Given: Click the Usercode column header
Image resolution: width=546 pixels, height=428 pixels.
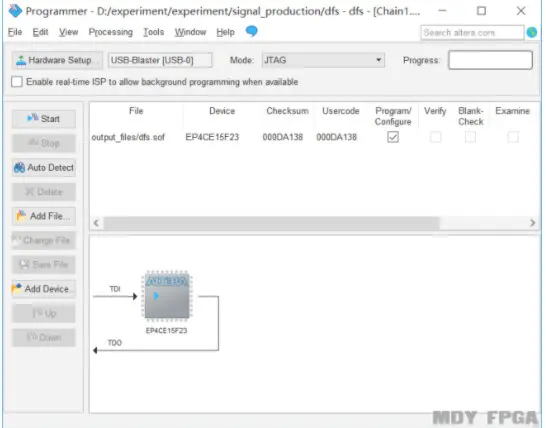Looking at the screenshot, I should (341, 111).
